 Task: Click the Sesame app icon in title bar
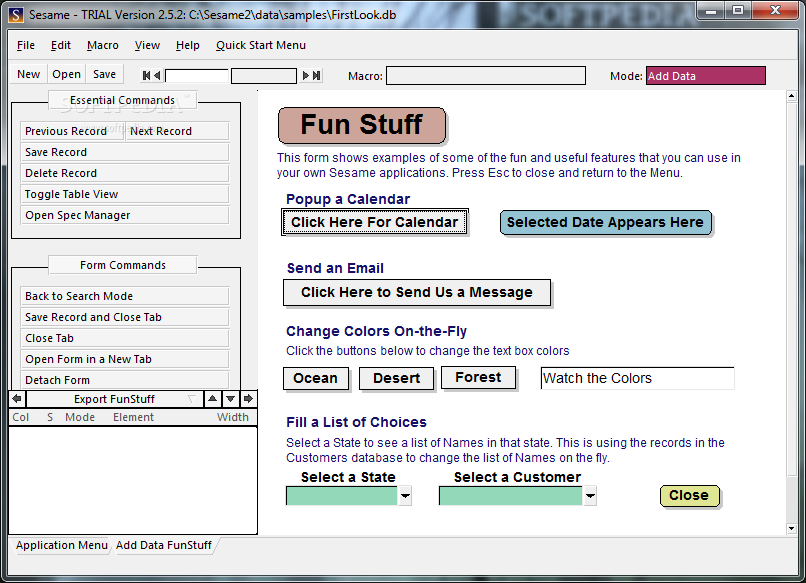pyautogui.click(x=16, y=14)
